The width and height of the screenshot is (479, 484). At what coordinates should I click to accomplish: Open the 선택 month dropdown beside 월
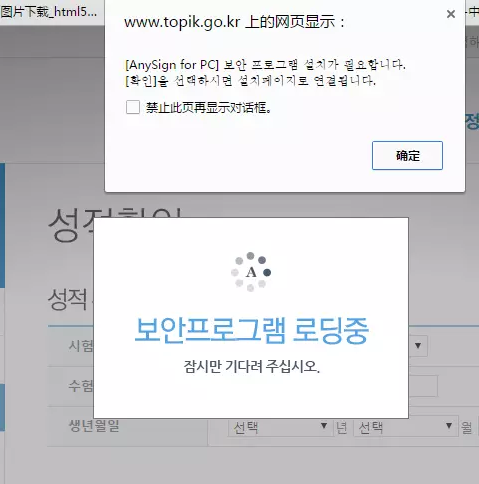405,426
